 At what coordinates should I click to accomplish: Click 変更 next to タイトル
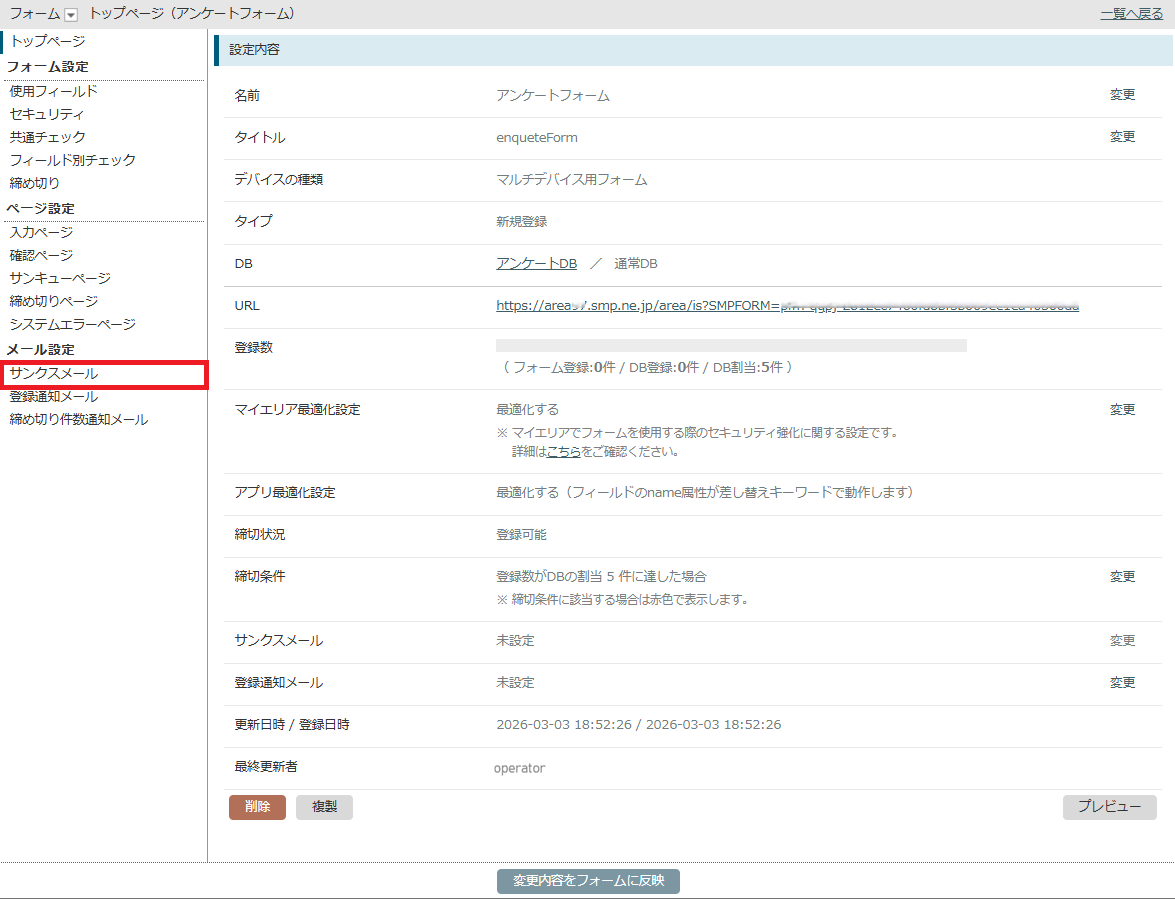[1122, 137]
